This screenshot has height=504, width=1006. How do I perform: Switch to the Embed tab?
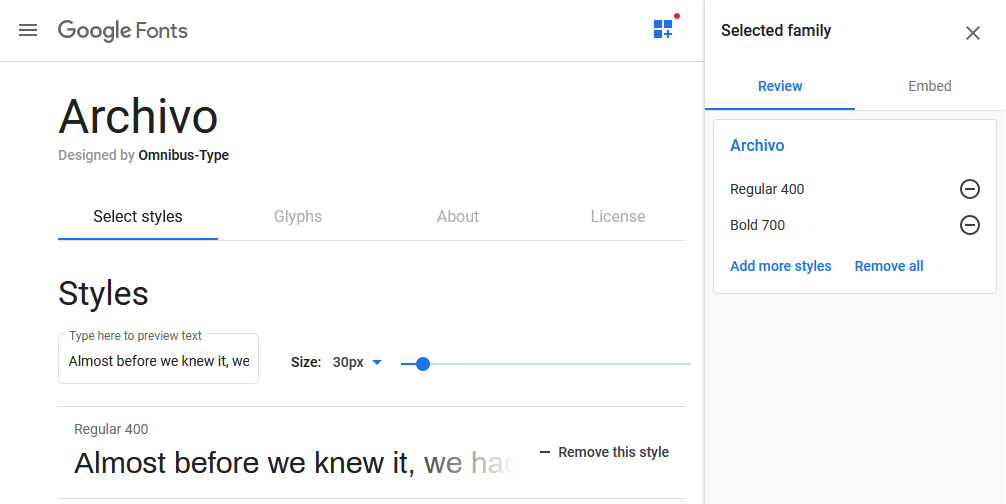[930, 87]
